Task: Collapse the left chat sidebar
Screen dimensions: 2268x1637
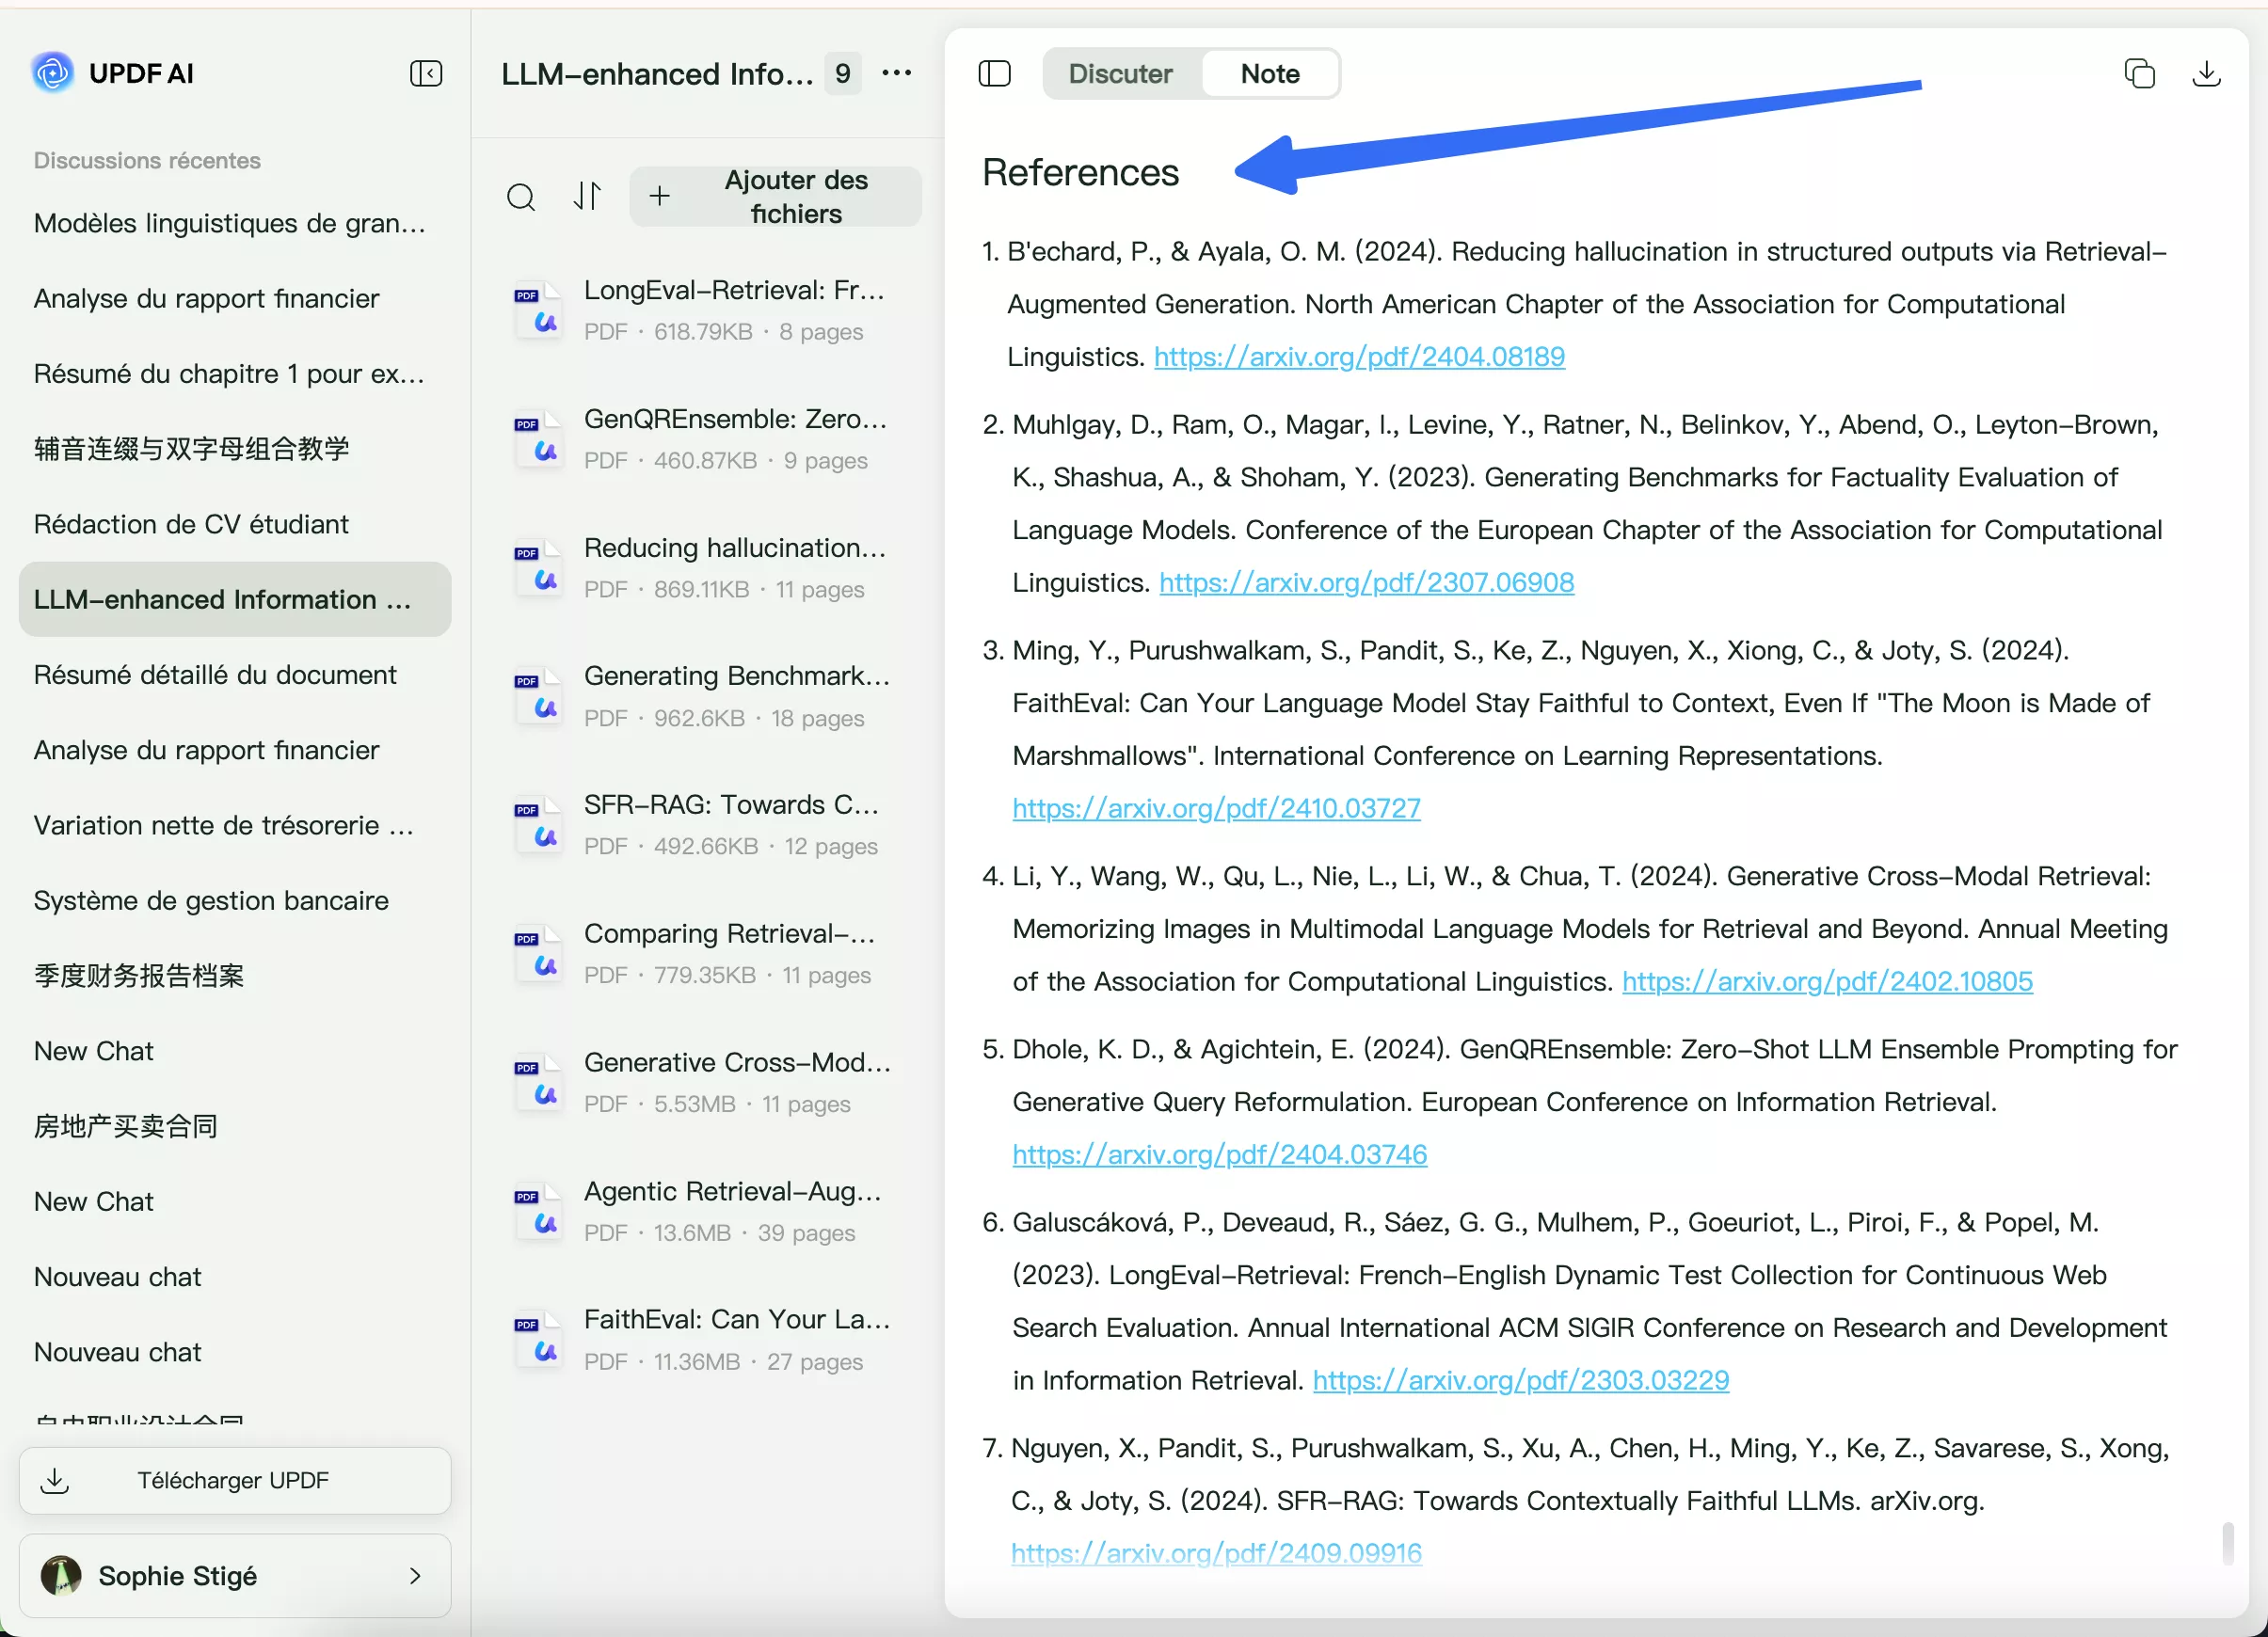Action: pos(425,73)
